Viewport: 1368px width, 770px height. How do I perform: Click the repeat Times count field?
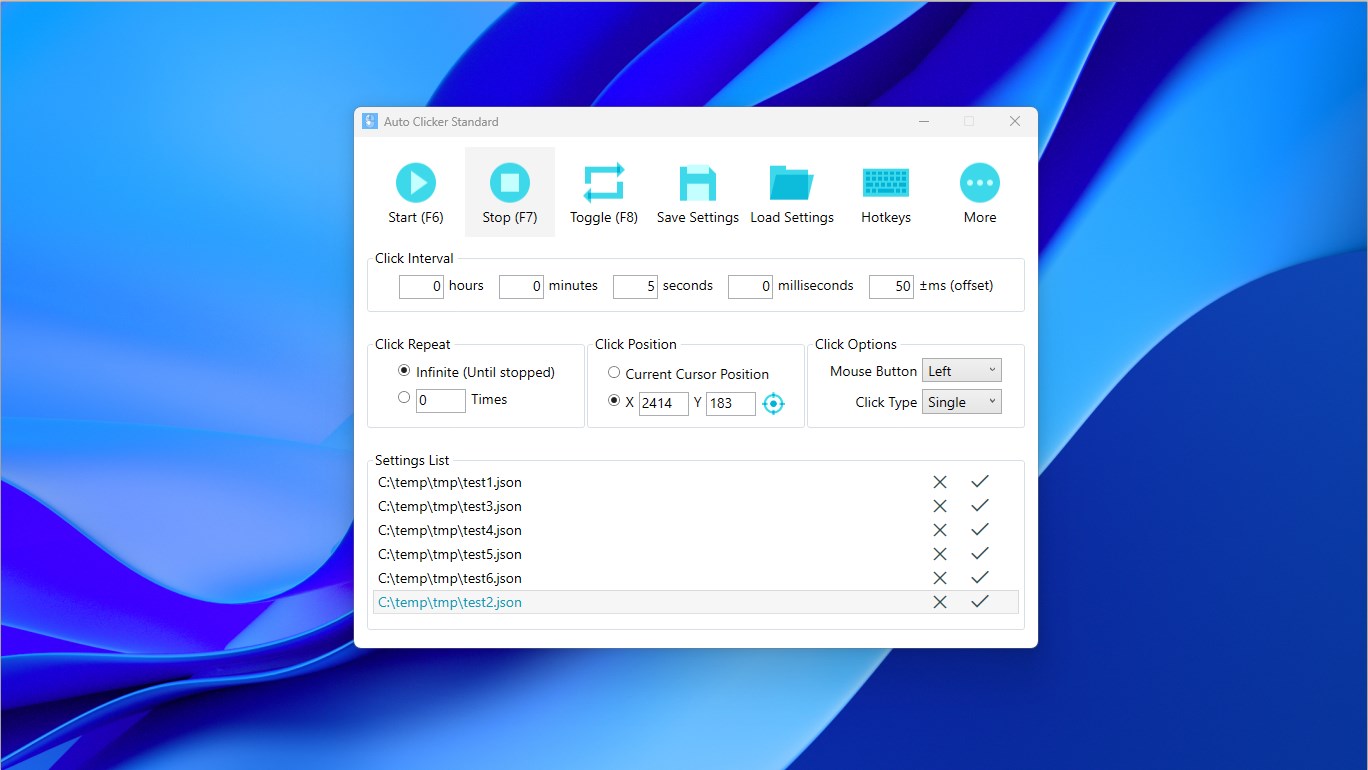tap(441, 401)
